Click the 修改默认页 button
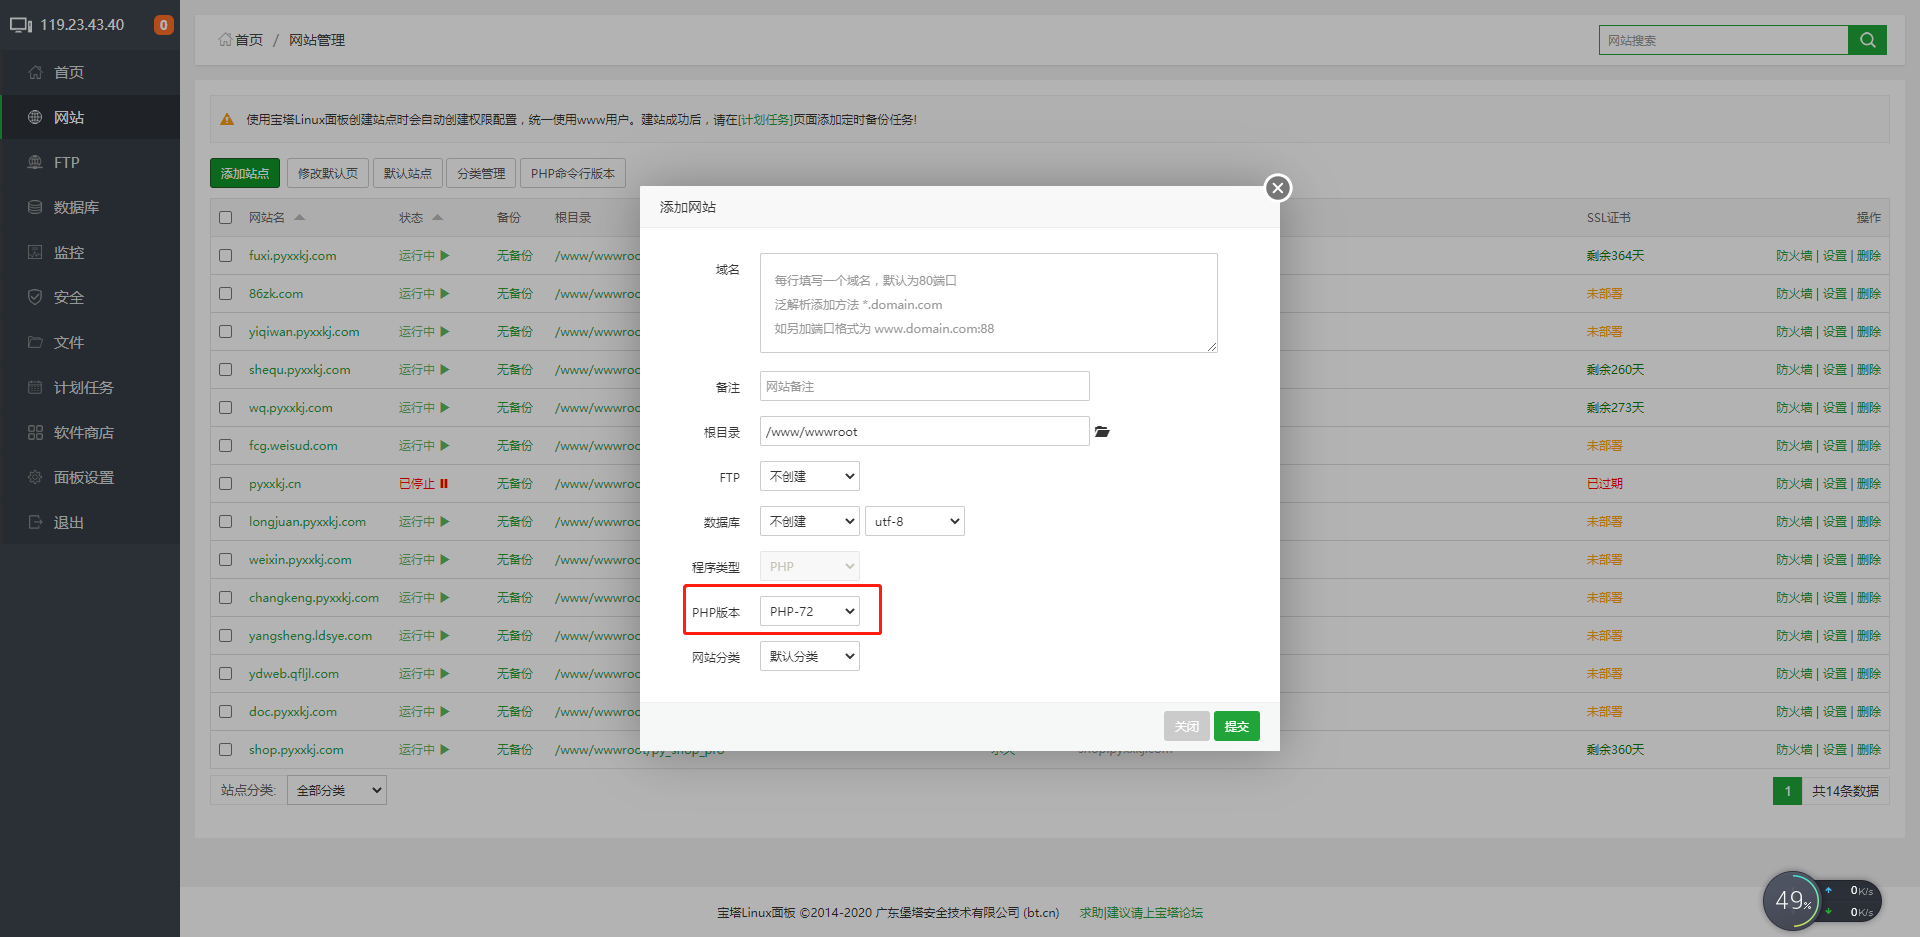 (328, 173)
